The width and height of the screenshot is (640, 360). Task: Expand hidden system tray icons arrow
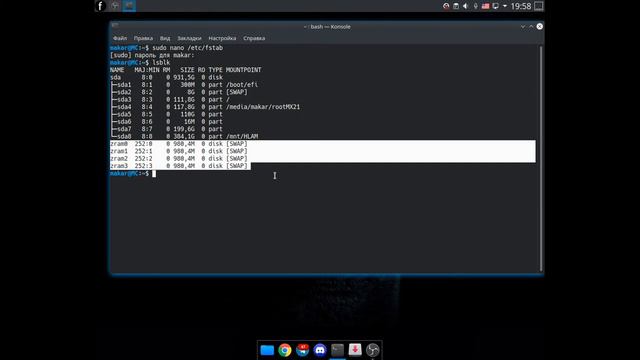pyautogui.click(x=505, y=6)
